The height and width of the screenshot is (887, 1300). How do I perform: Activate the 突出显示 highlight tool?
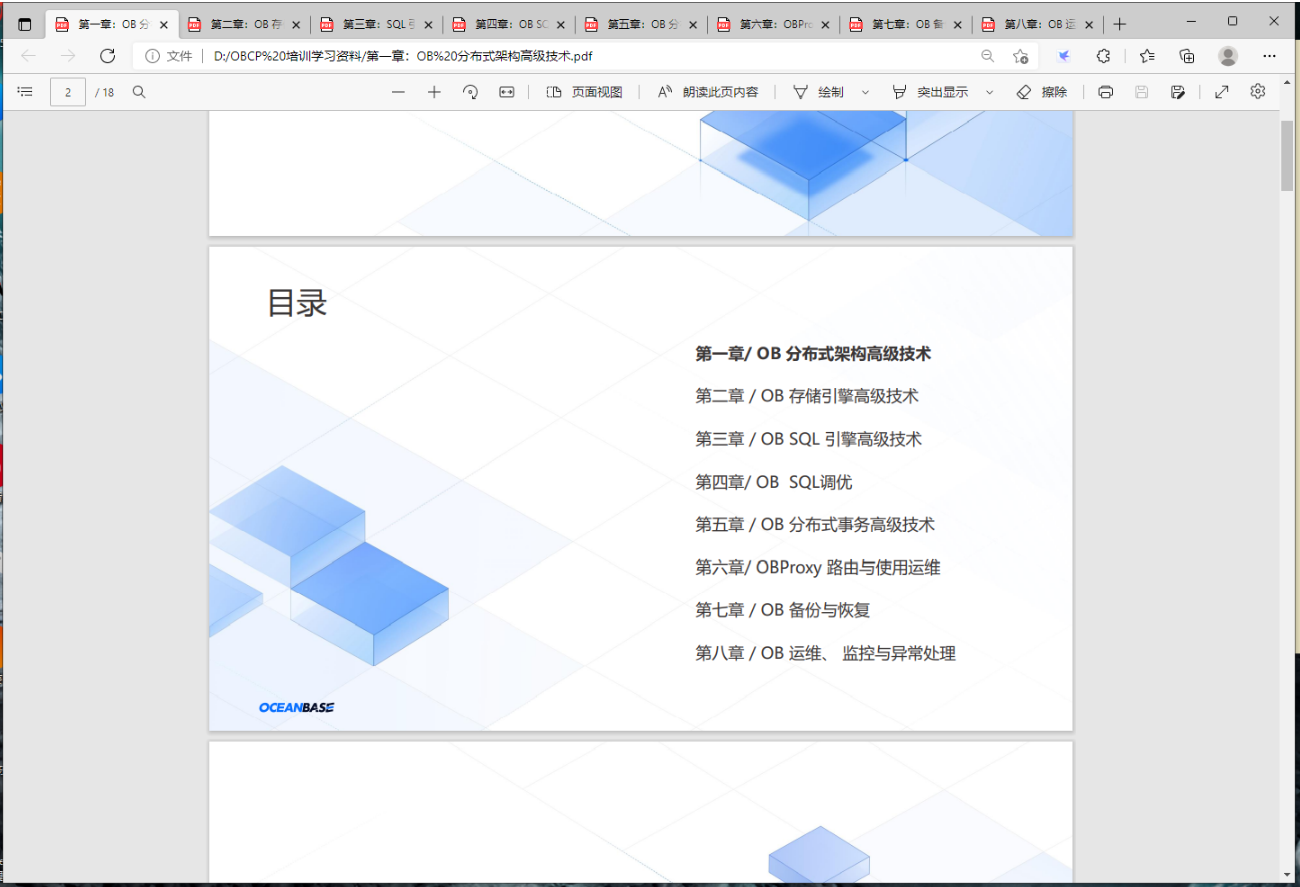[x=930, y=92]
